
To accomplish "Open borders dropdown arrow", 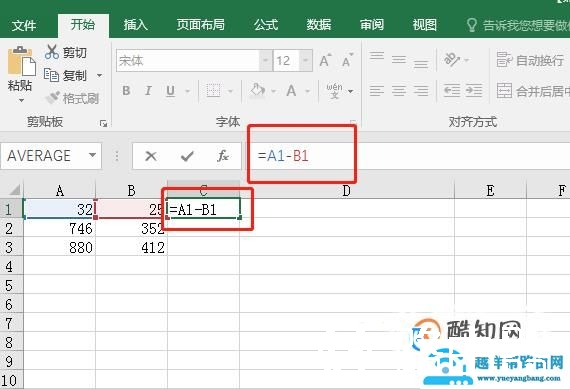I will click(230, 91).
